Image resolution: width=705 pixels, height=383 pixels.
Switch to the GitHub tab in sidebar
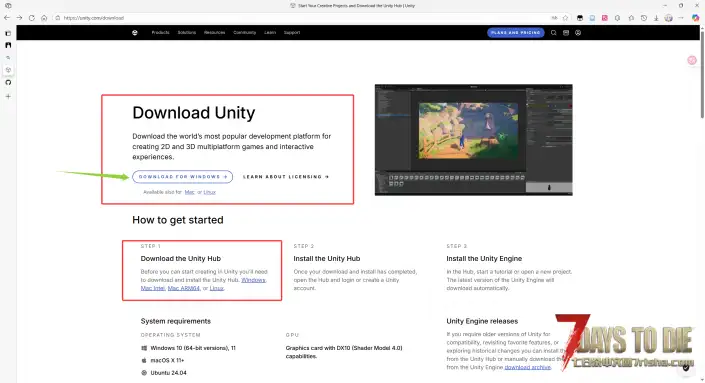pyautogui.click(x=8, y=83)
